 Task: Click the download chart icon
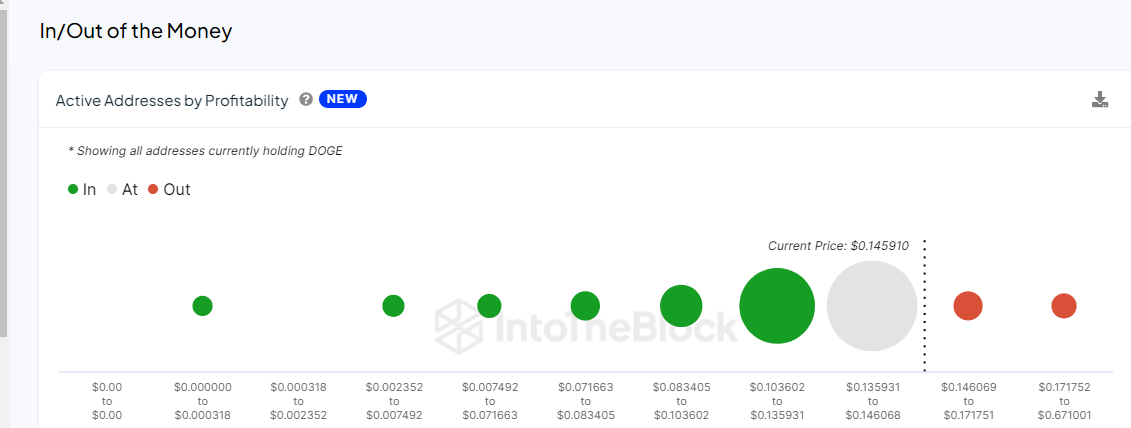(x=1100, y=99)
